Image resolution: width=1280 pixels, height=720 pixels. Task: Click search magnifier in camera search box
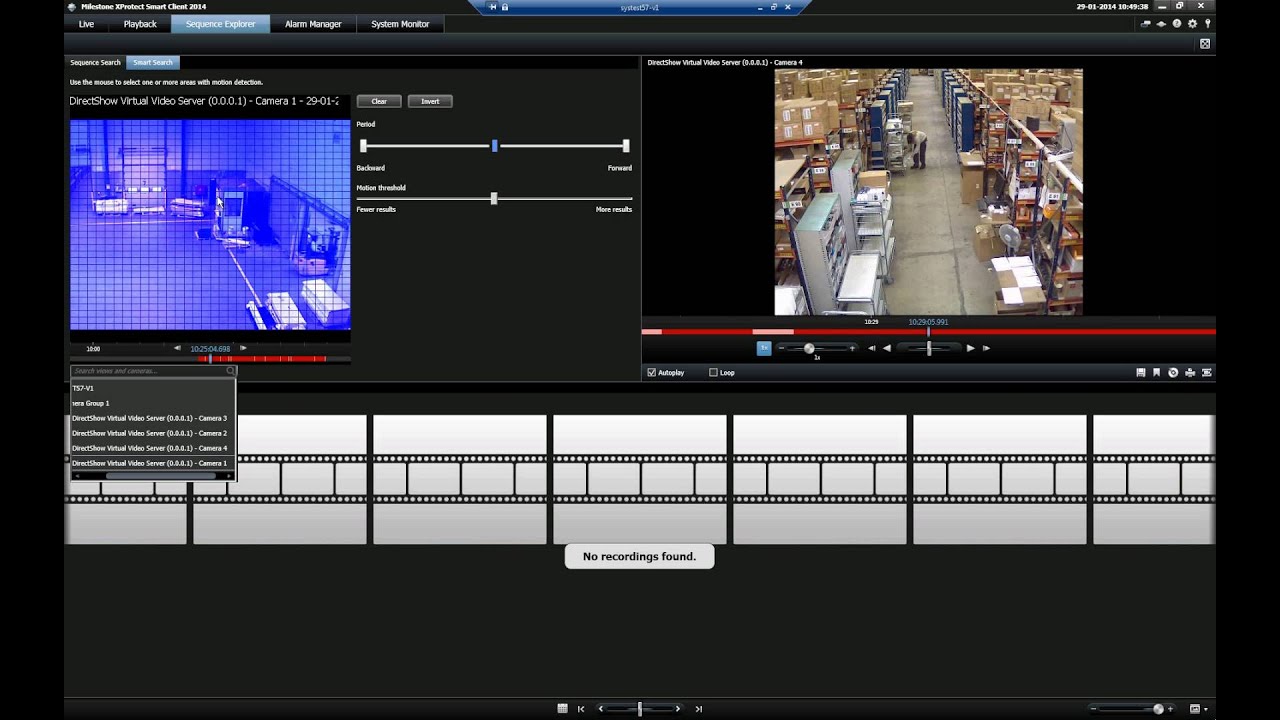(230, 371)
